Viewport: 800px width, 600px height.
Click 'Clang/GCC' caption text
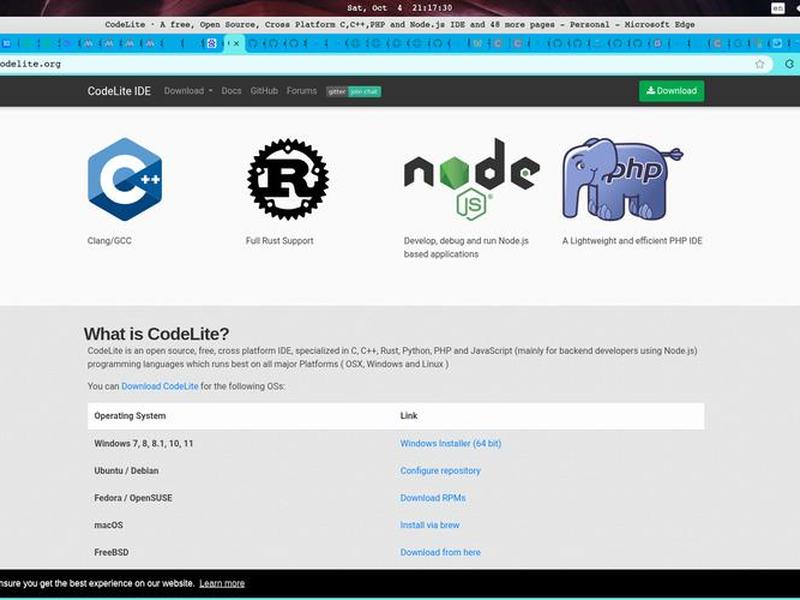[109, 241]
